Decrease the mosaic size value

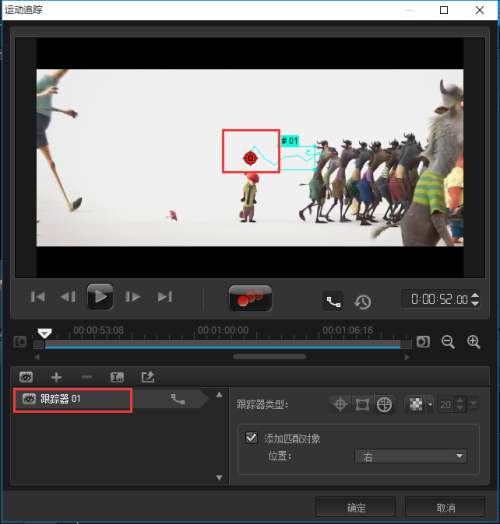(460, 408)
